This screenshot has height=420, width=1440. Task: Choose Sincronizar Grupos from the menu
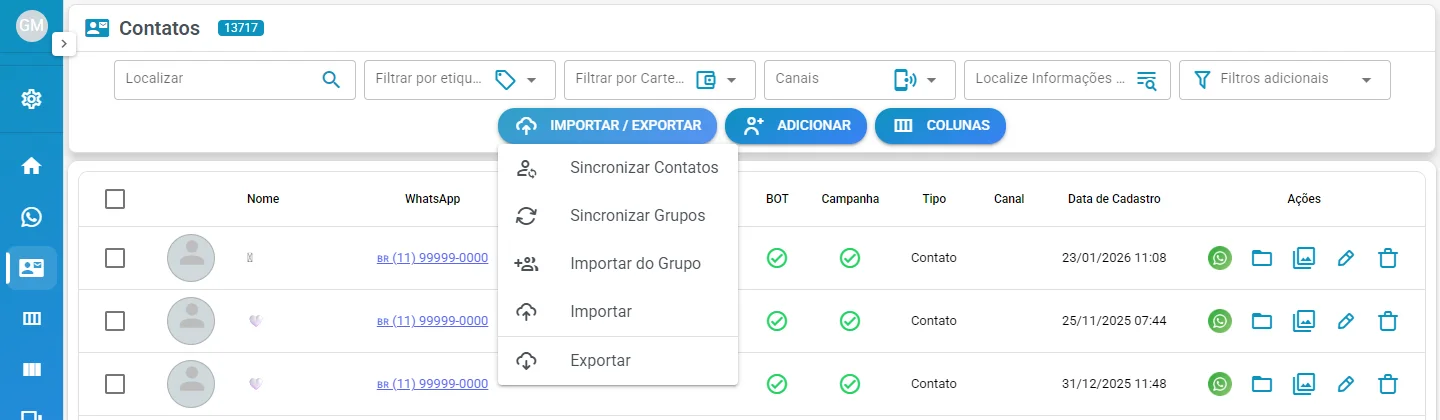pyautogui.click(x=618, y=216)
